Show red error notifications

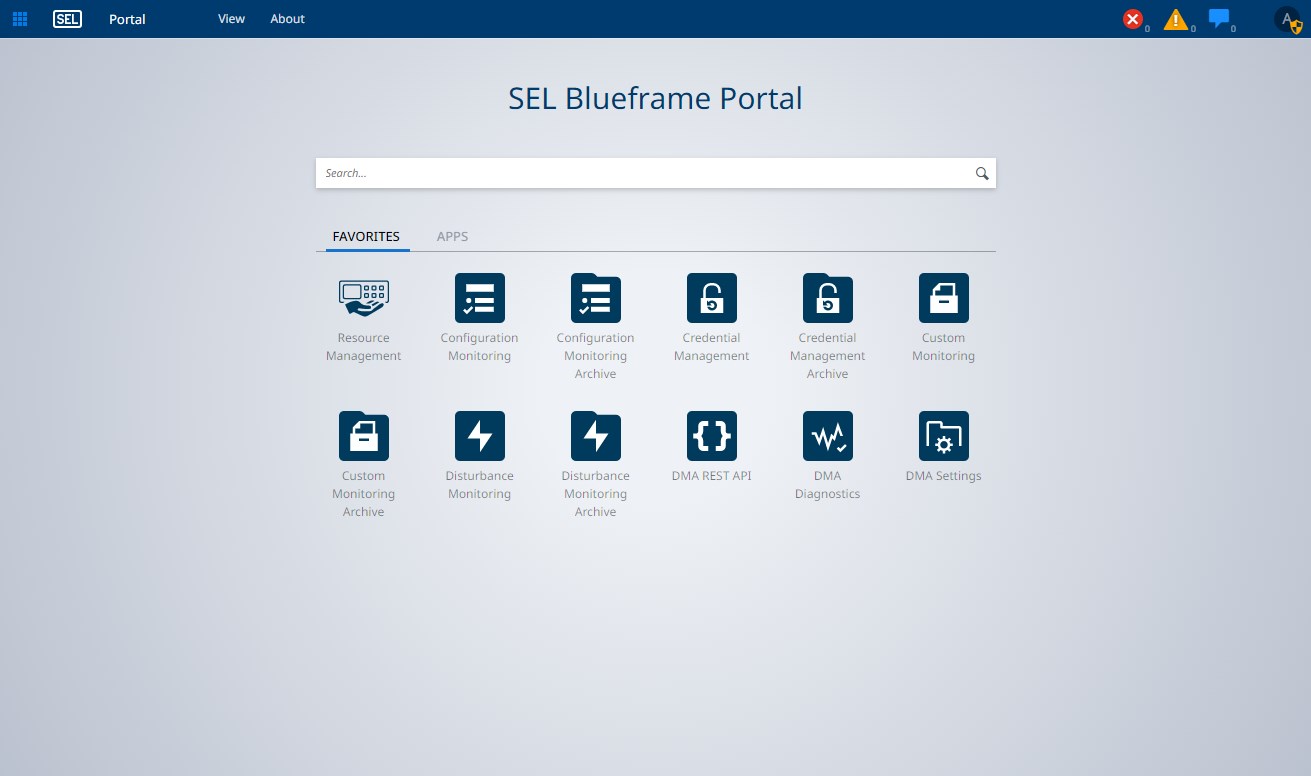(1133, 19)
